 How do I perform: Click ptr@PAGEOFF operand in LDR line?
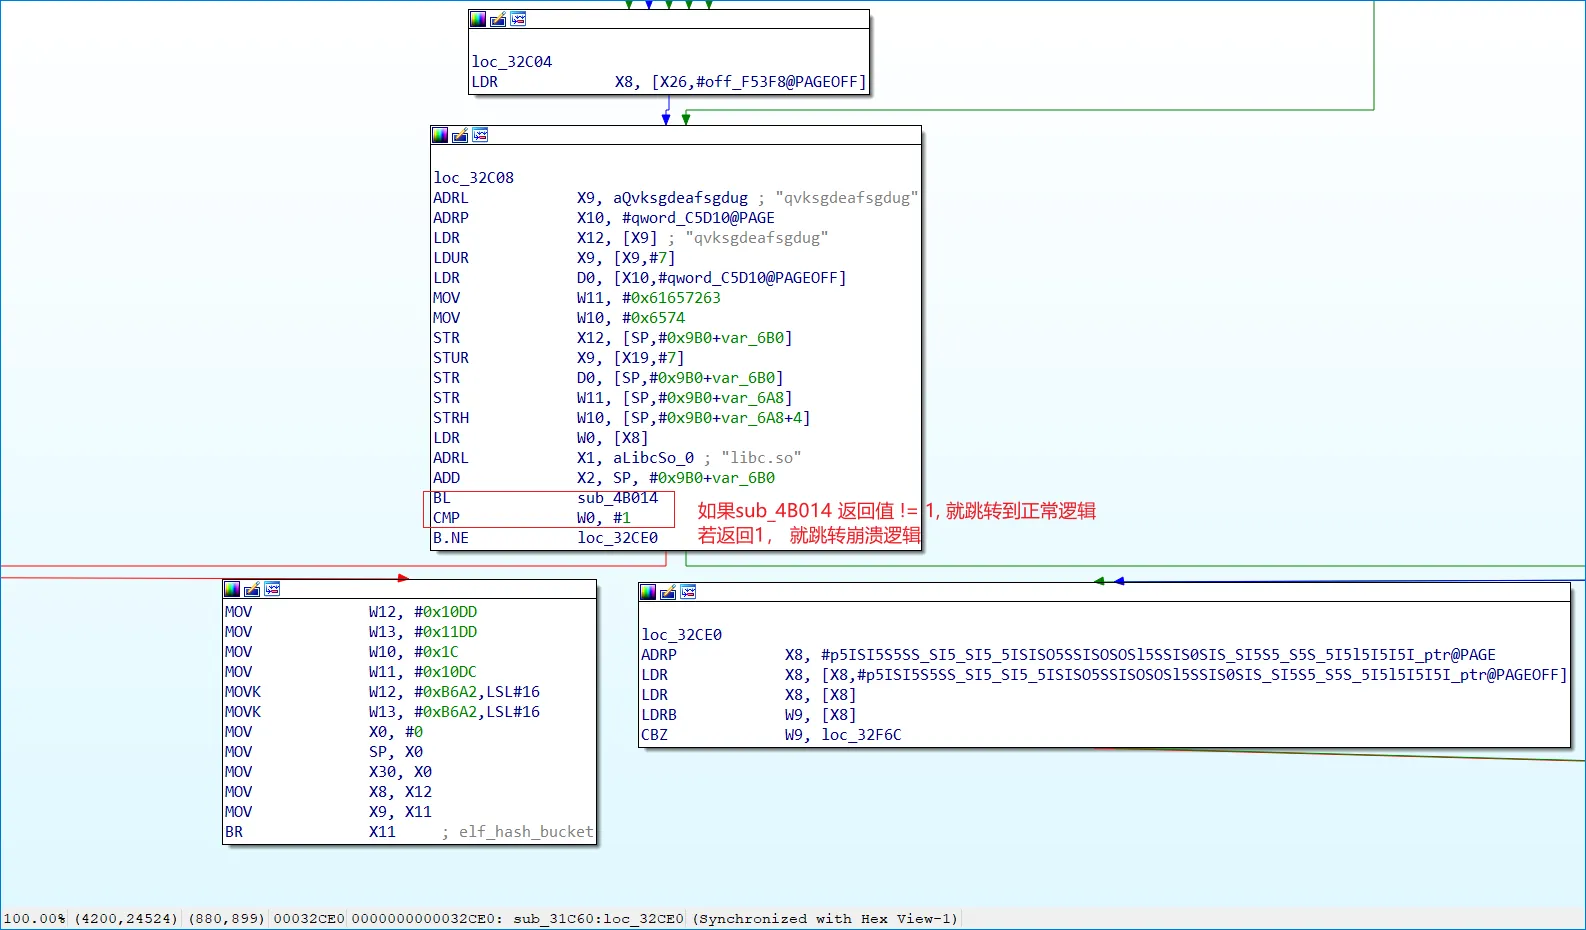[x=1194, y=675]
